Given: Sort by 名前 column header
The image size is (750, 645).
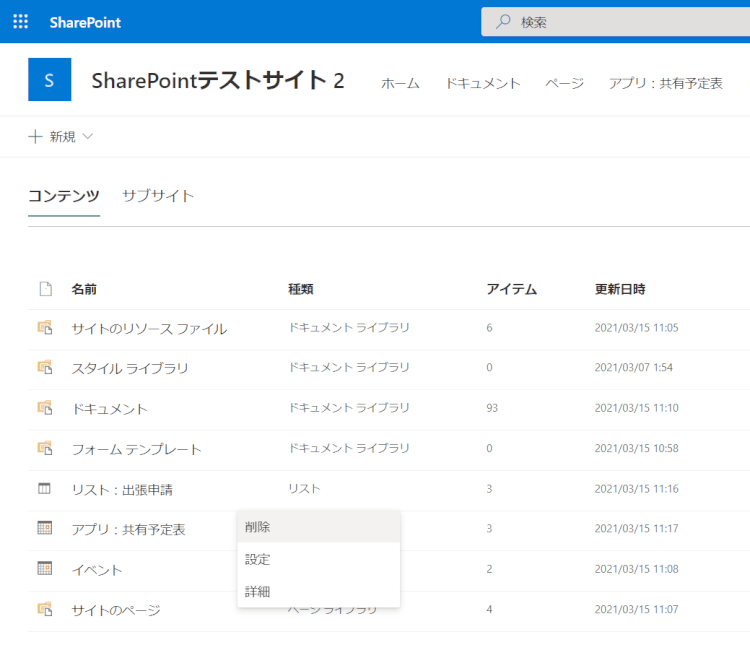Looking at the screenshot, I should click(84, 289).
